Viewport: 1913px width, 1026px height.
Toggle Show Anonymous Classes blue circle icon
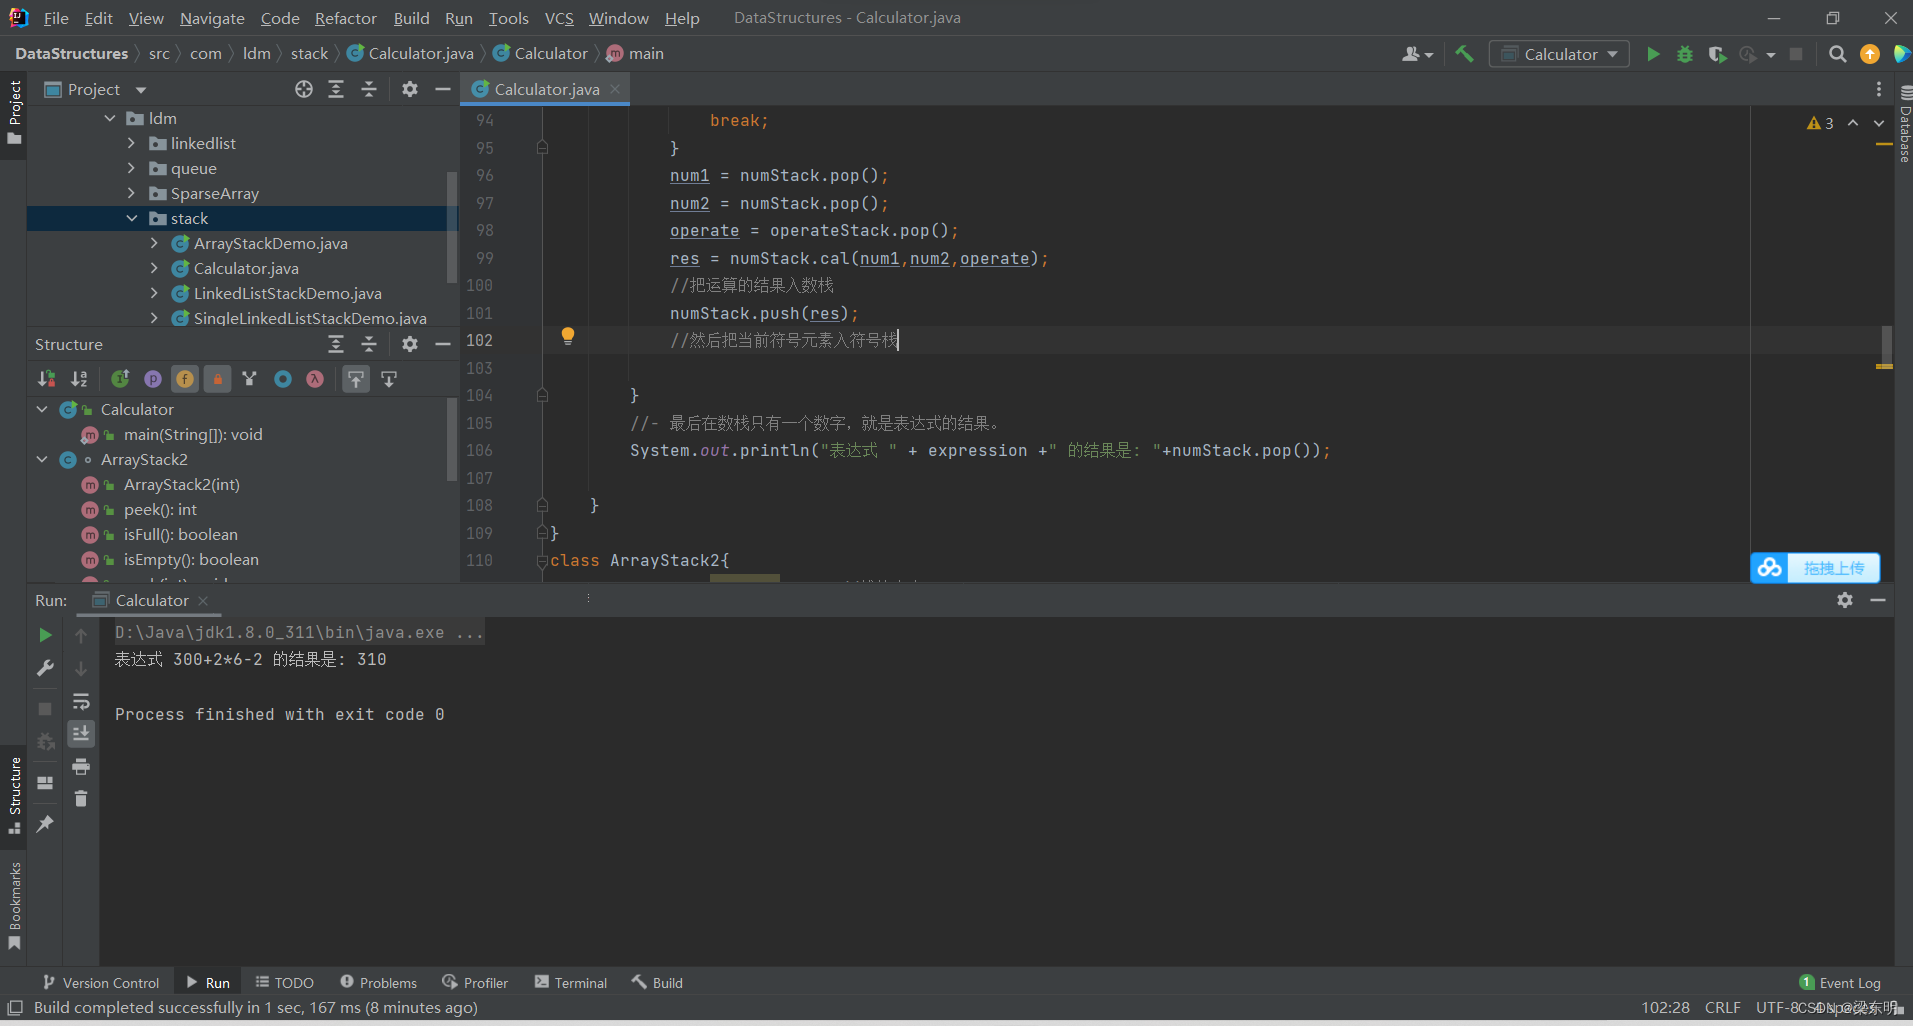[283, 379]
